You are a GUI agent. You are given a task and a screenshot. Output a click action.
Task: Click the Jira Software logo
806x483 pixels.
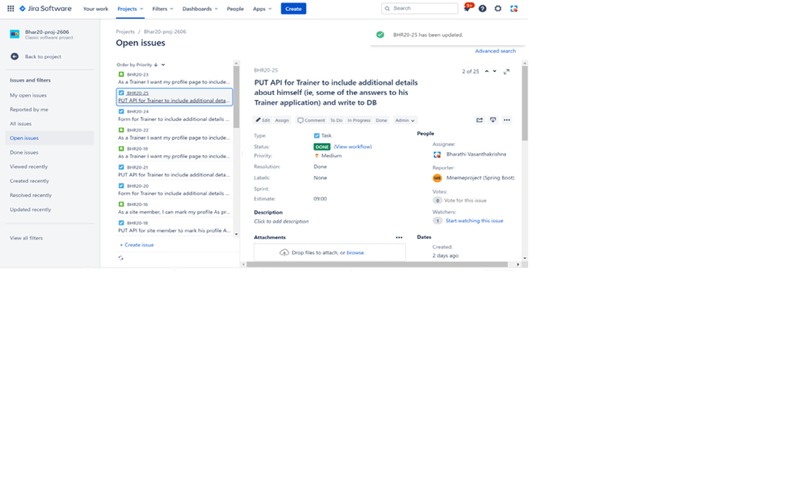pyautogui.click(x=45, y=9)
